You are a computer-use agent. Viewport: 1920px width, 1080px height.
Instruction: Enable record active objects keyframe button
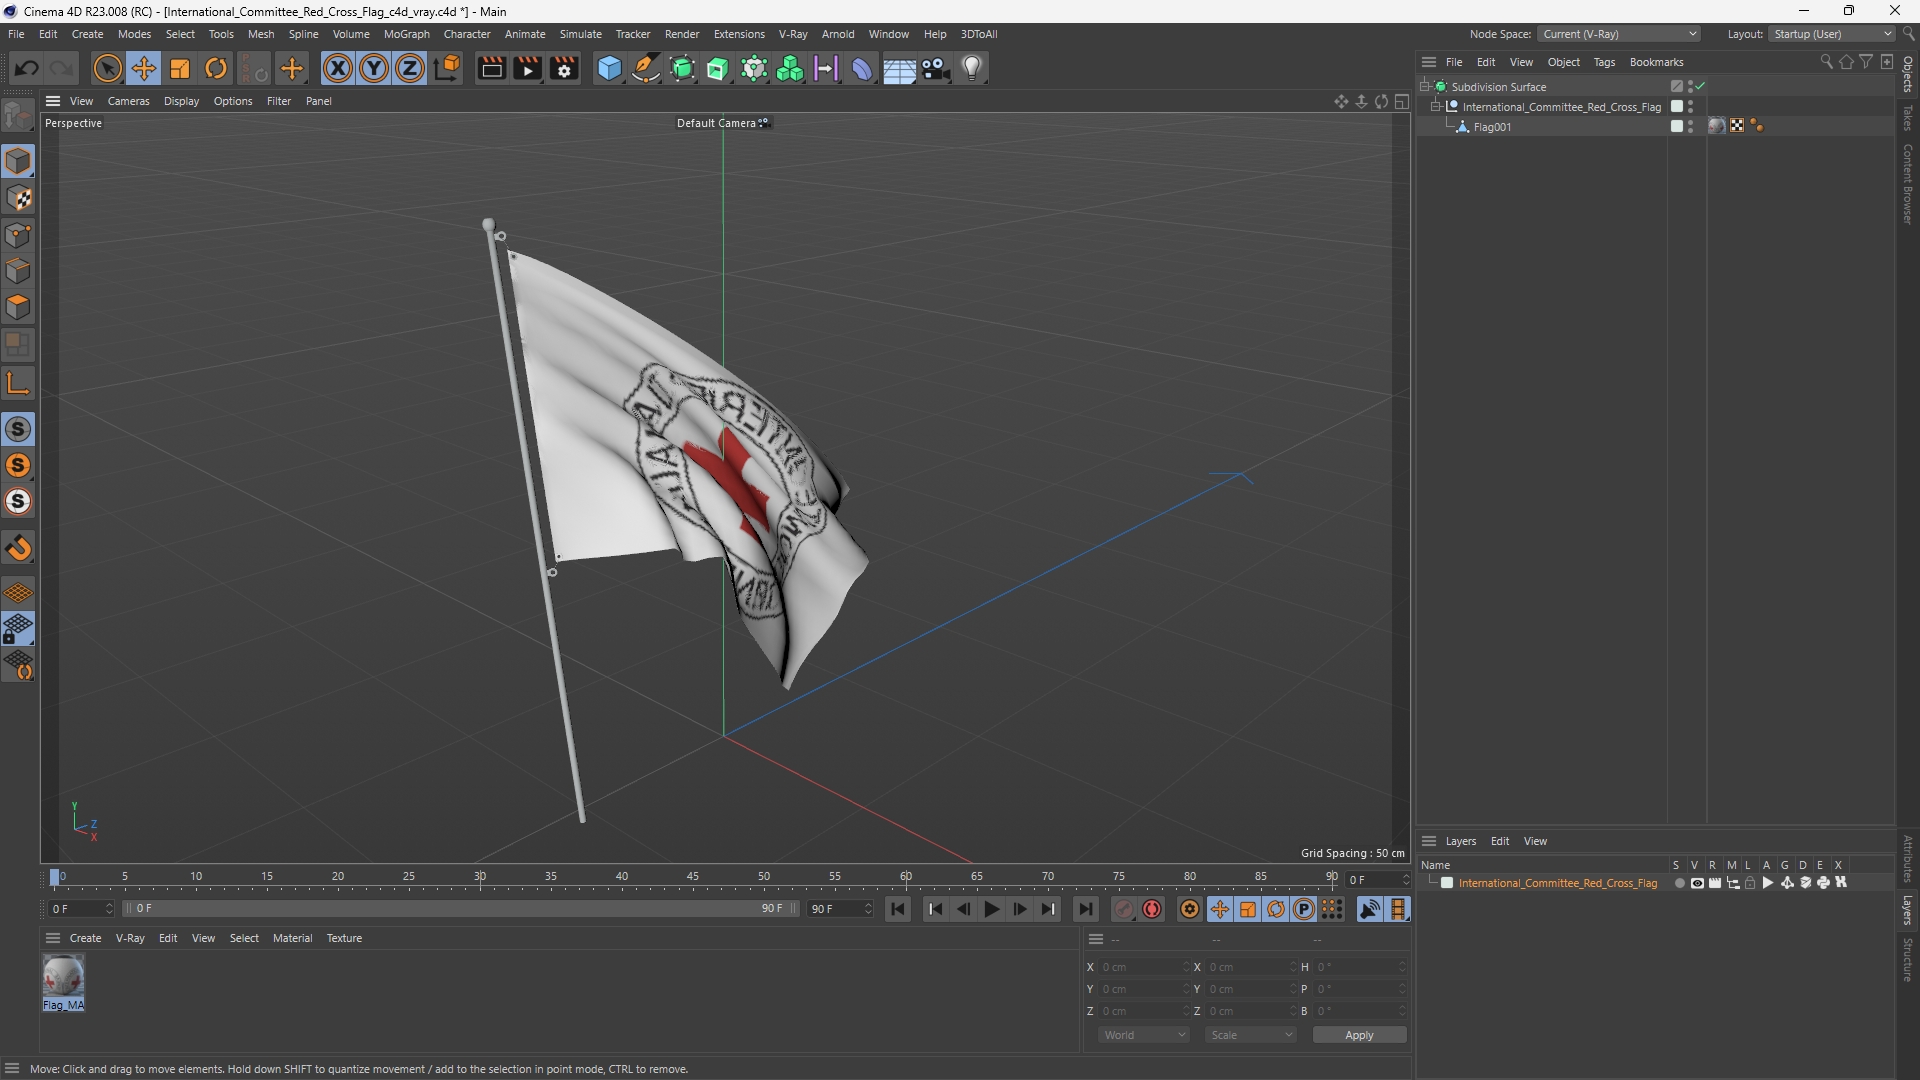pyautogui.click(x=1124, y=909)
